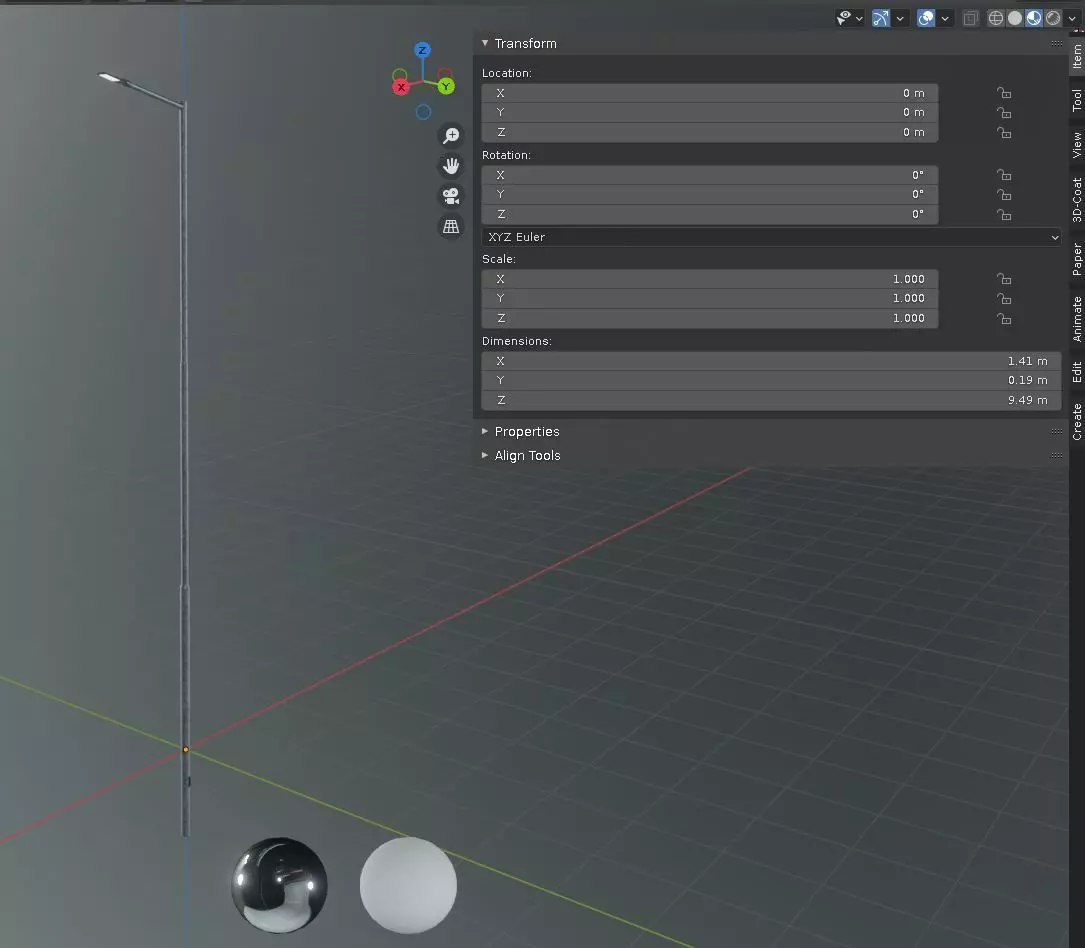
Task: Switch to material preview shading
Action: click(x=1034, y=19)
